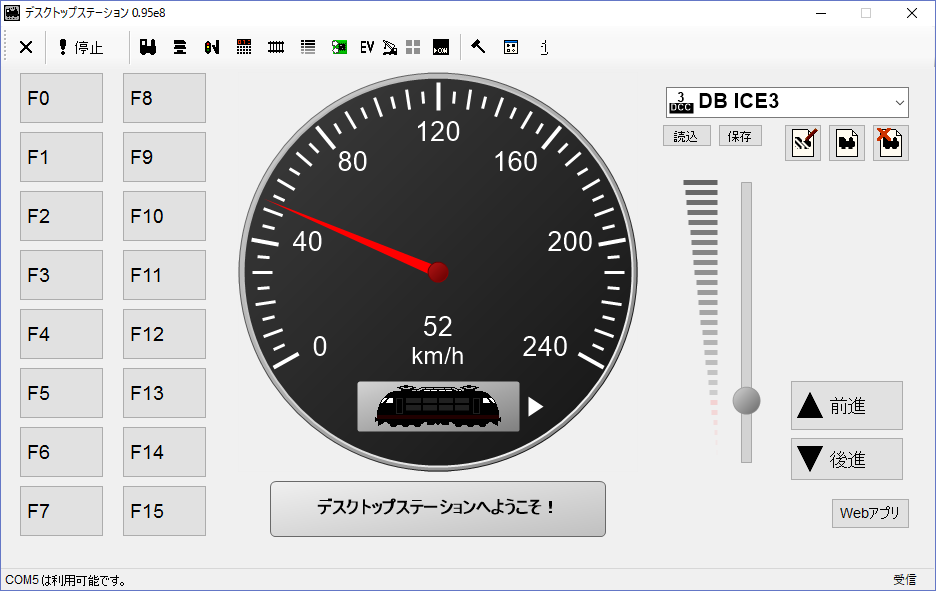Click the locomotive image on the speedometer

coord(438,407)
